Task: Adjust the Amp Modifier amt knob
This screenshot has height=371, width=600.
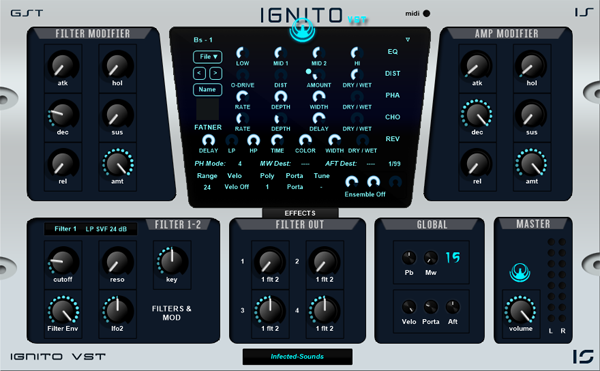Action: [532, 164]
